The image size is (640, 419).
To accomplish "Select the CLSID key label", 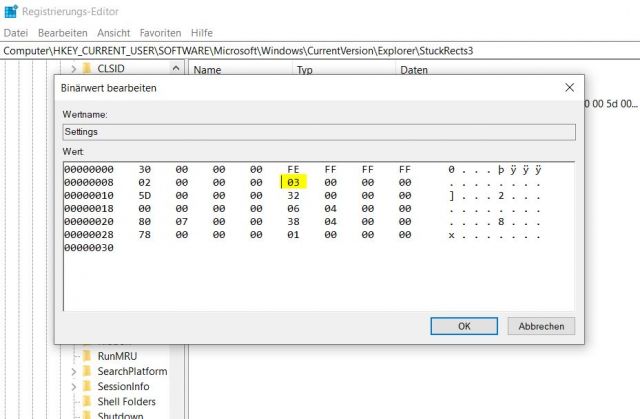I will [x=111, y=69].
